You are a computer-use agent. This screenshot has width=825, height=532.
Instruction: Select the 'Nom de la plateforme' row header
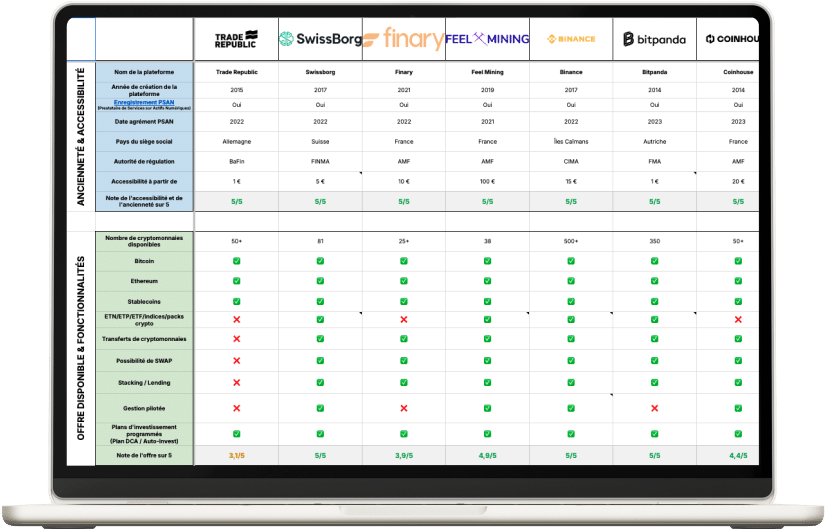144,72
